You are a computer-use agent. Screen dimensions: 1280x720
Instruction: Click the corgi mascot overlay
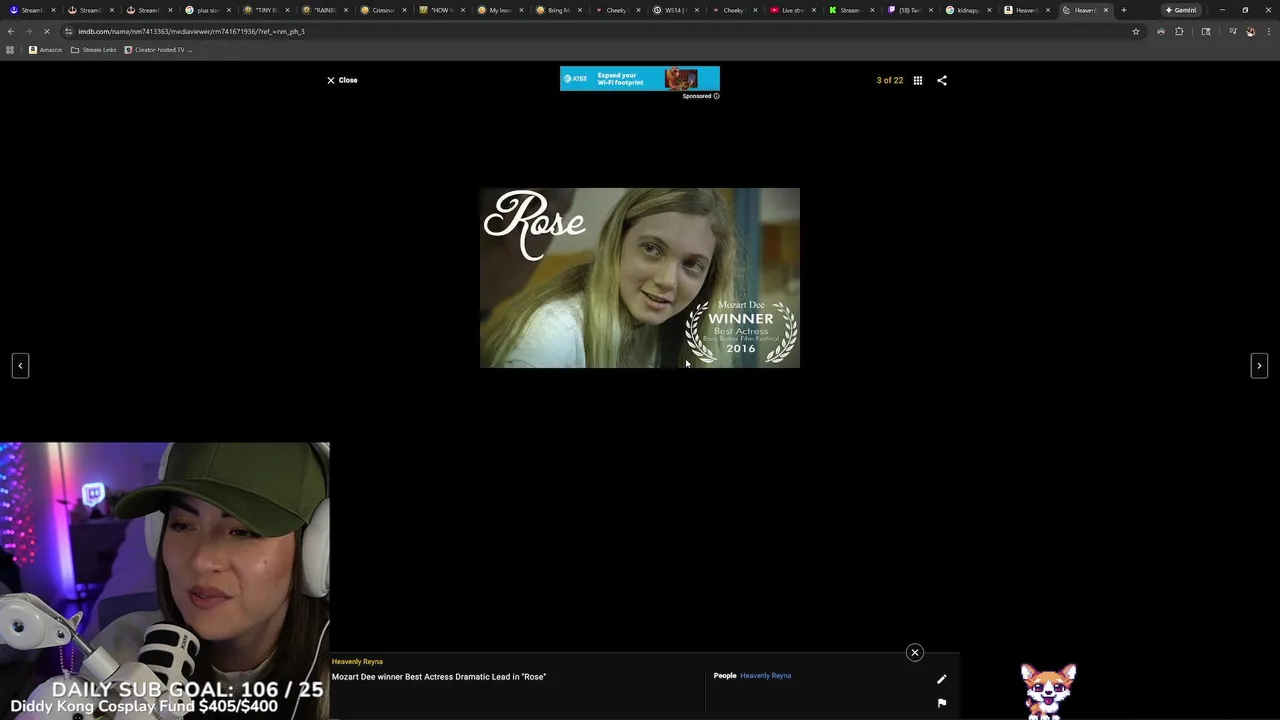point(1047,690)
